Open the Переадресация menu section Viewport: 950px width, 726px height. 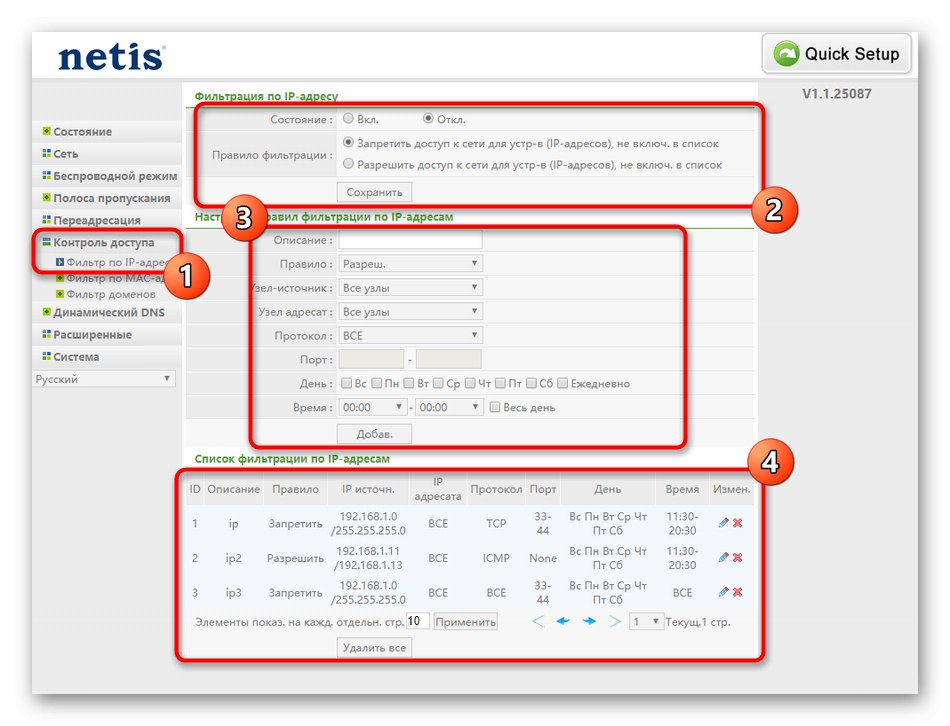pos(97,220)
